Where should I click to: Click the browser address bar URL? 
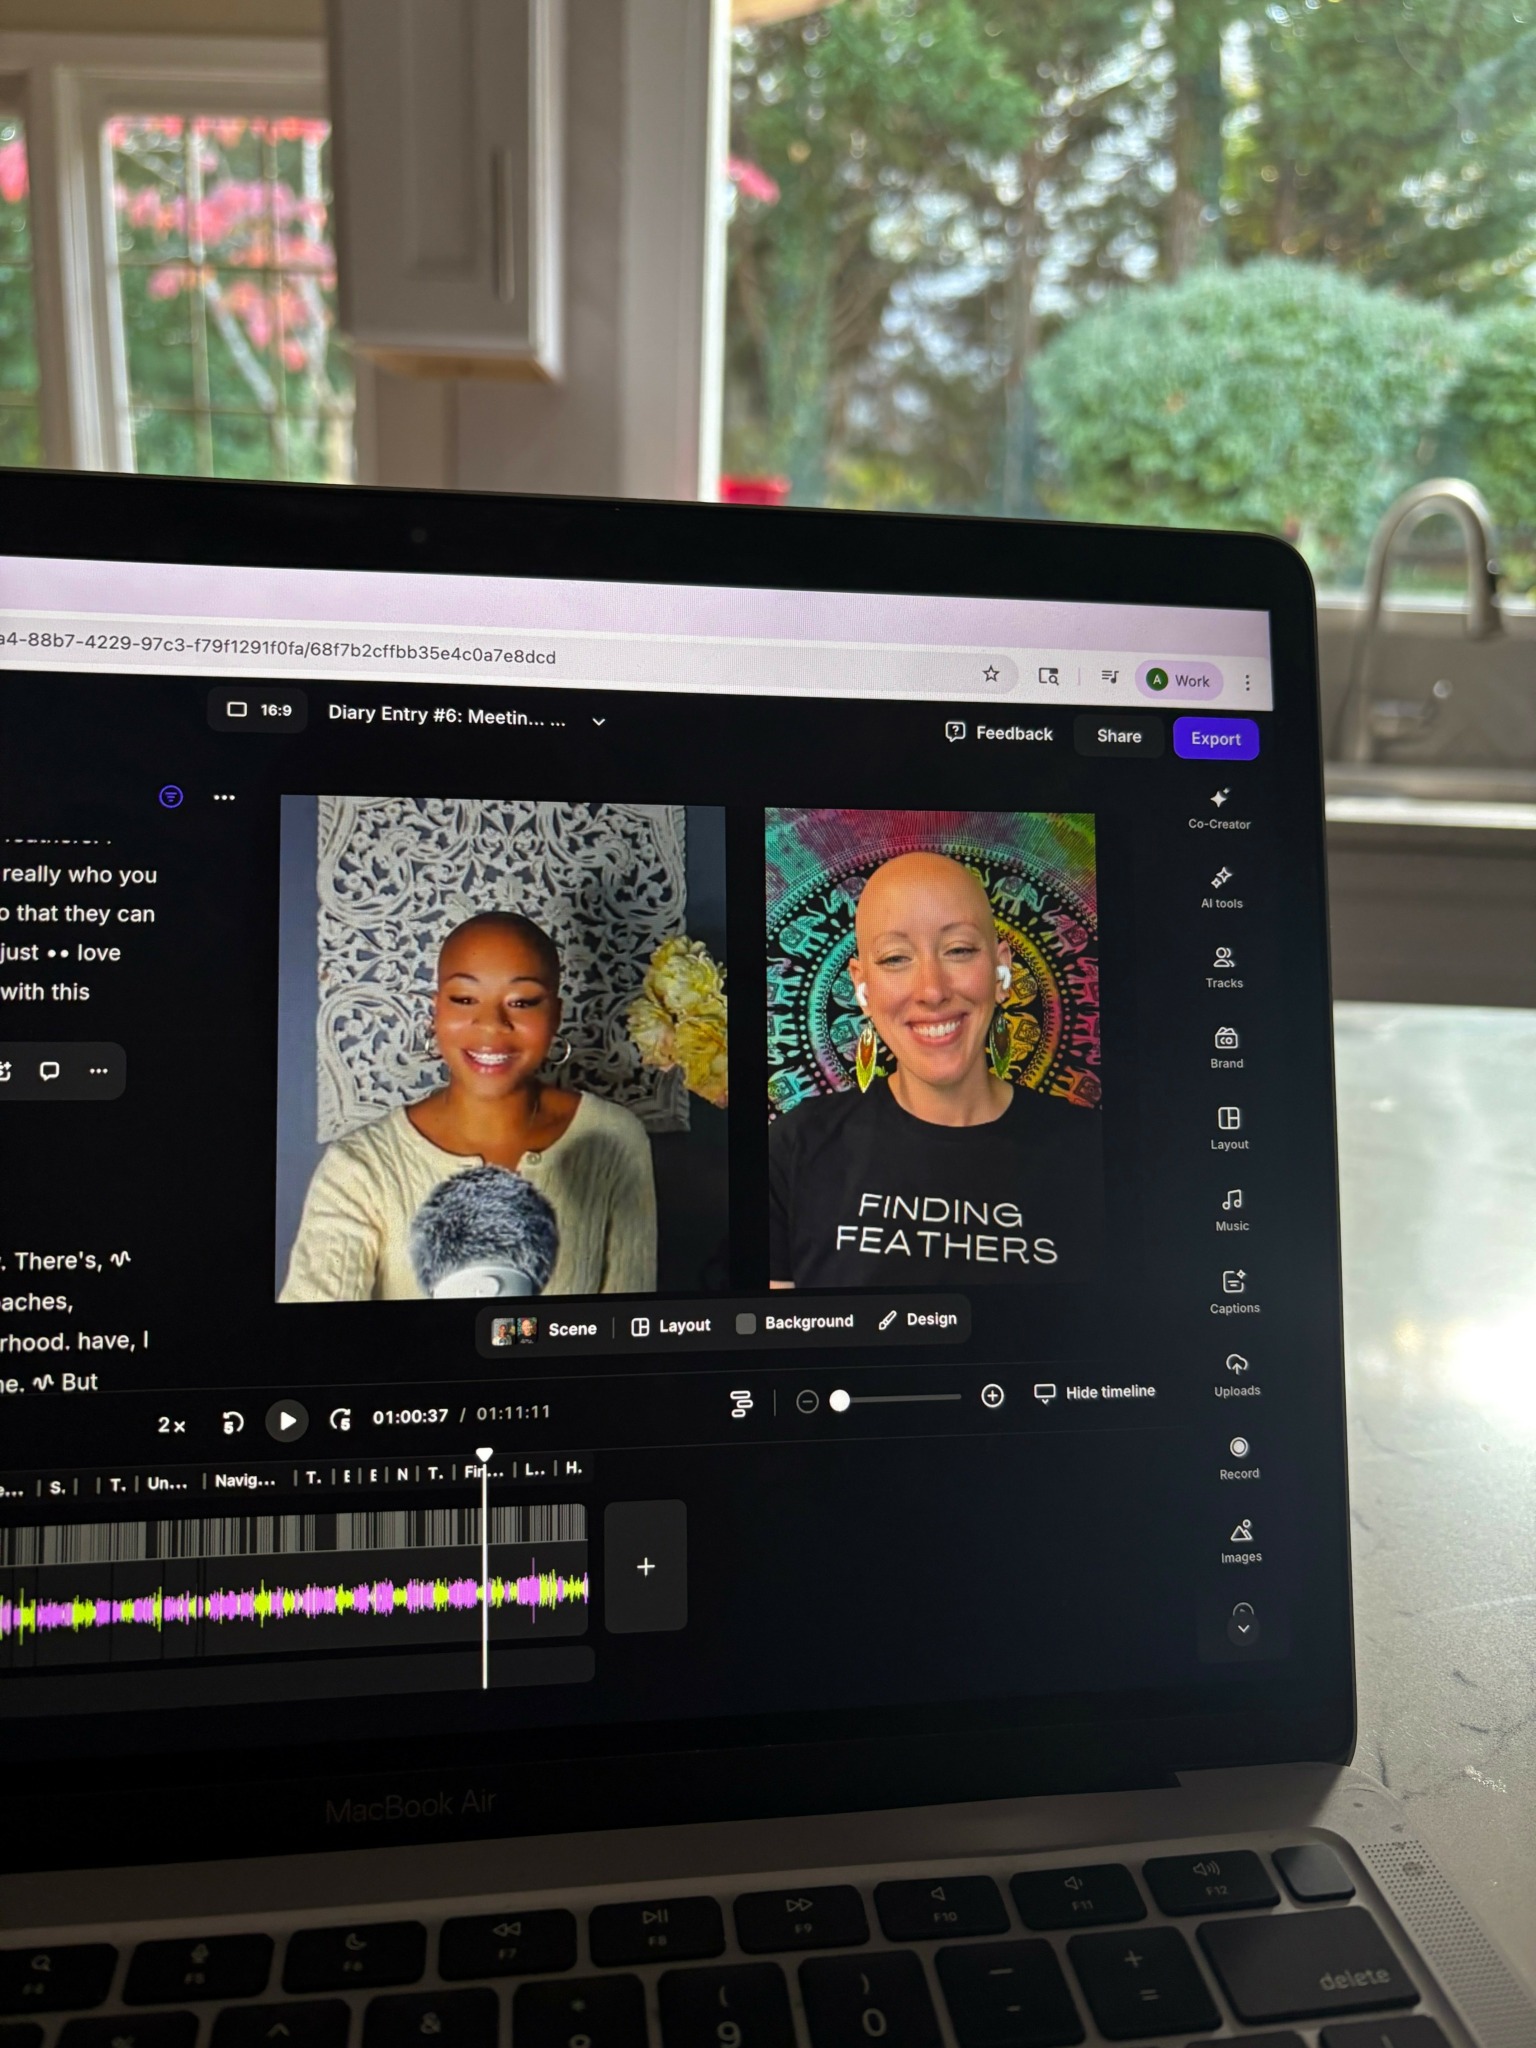pyautogui.click(x=278, y=648)
